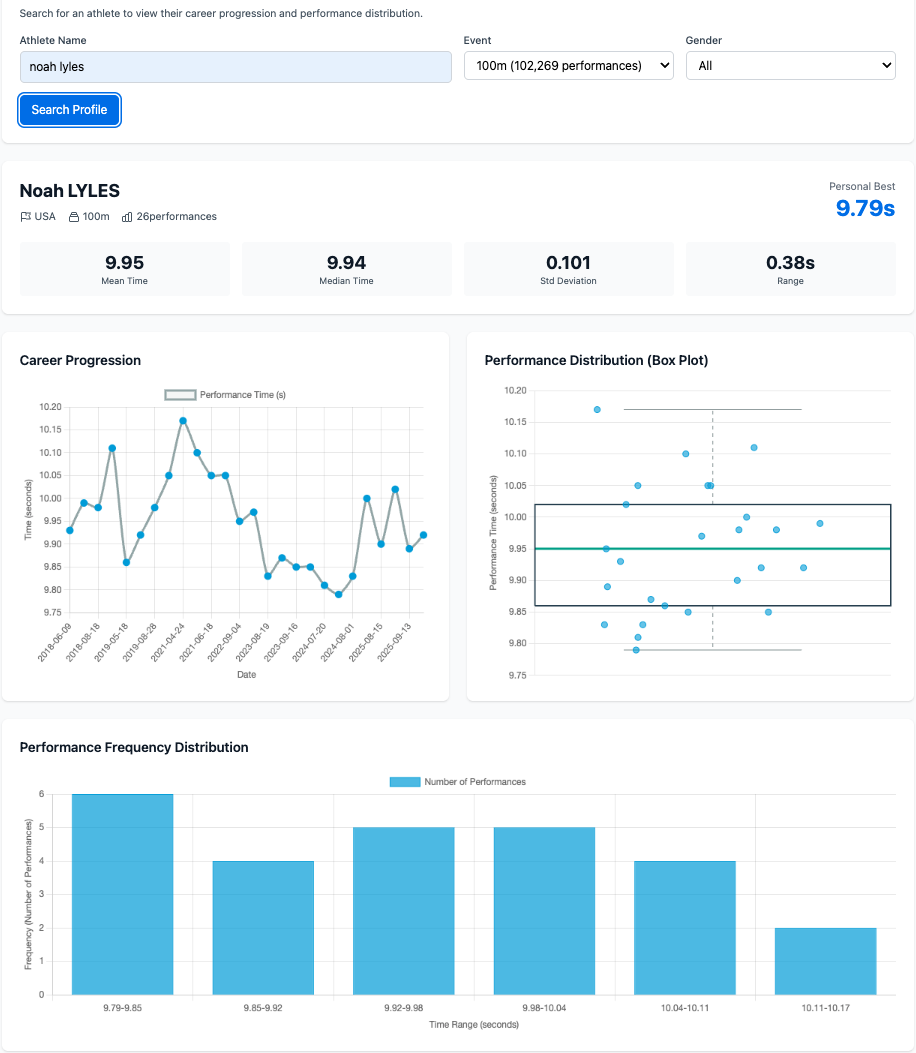Image resolution: width=916 pixels, height=1053 pixels.
Task: Click the 9.94 Median Time card
Action: (347, 269)
